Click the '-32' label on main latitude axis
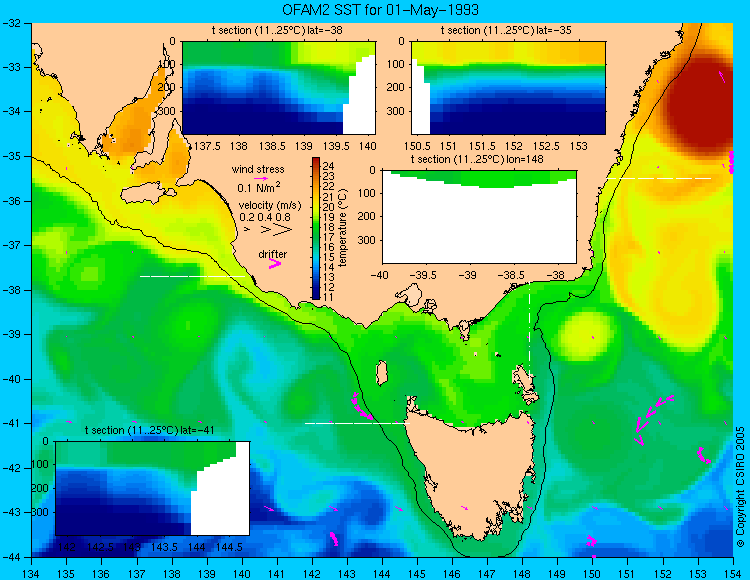 [11, 23]
